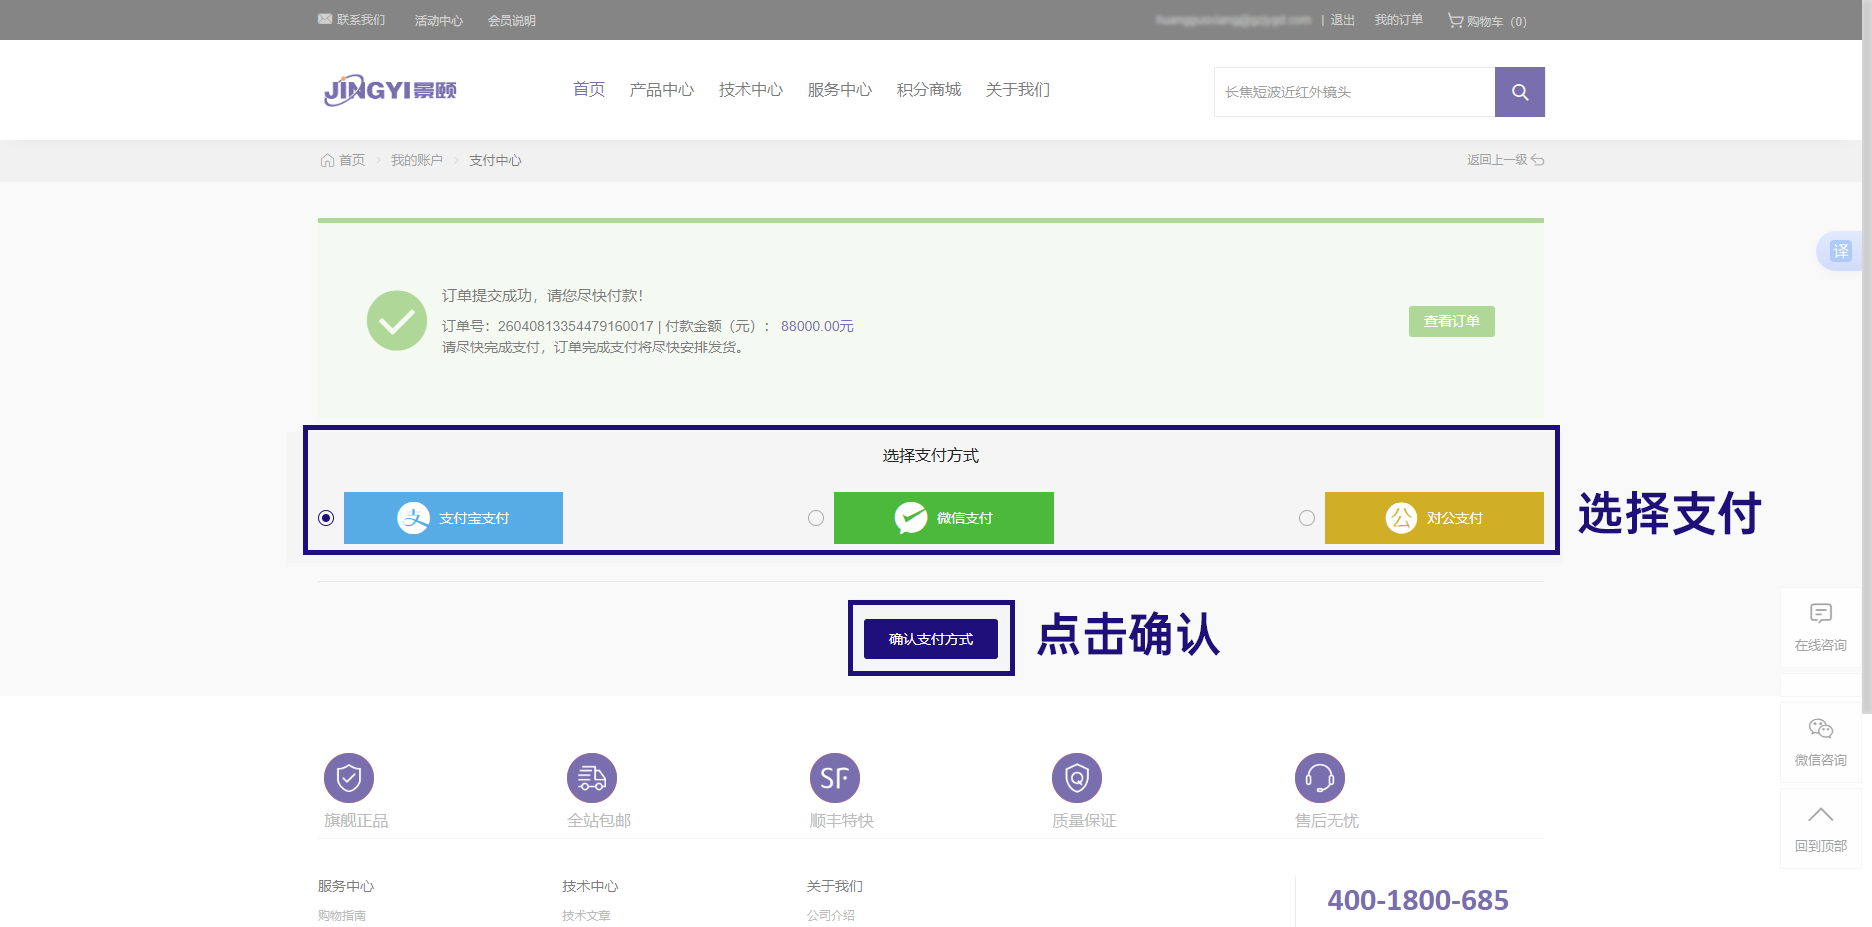Go to 积分商城 in the nav bar
Image resolution: width=1872 pixels, height=927 pixels.
coord(928,90)
